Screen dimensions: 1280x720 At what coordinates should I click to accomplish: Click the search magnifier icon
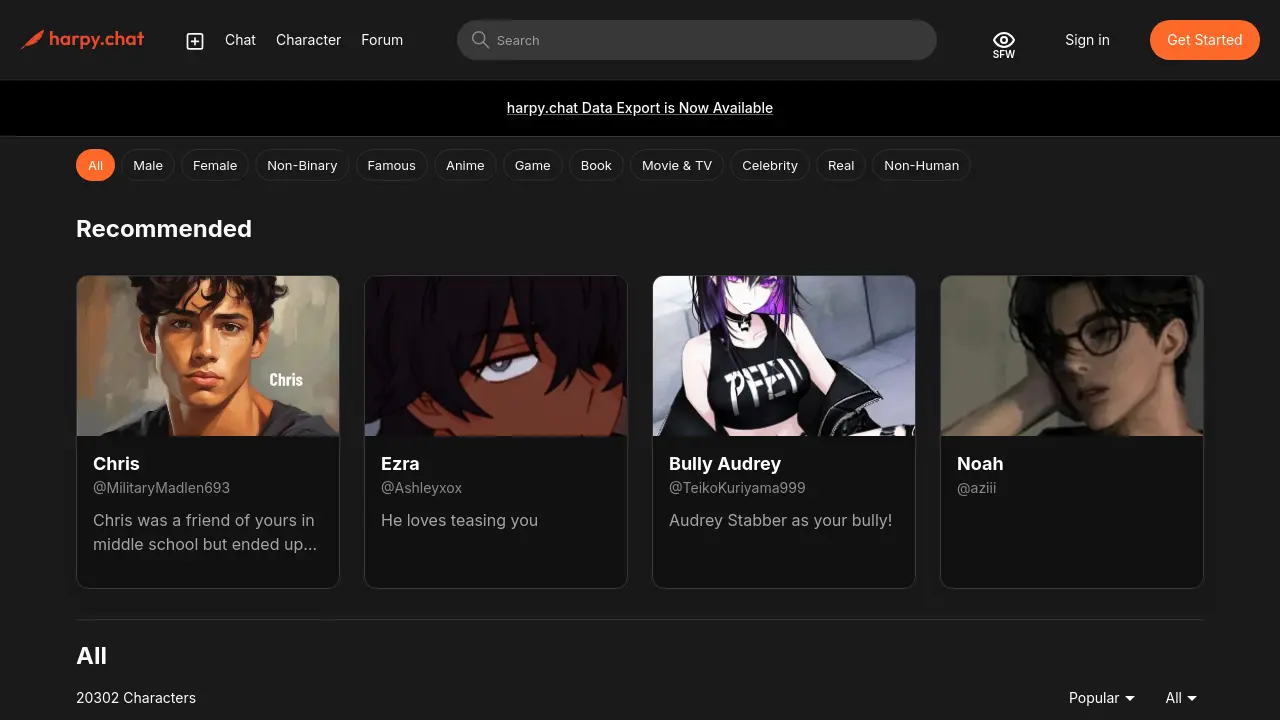tap(480, 40)
